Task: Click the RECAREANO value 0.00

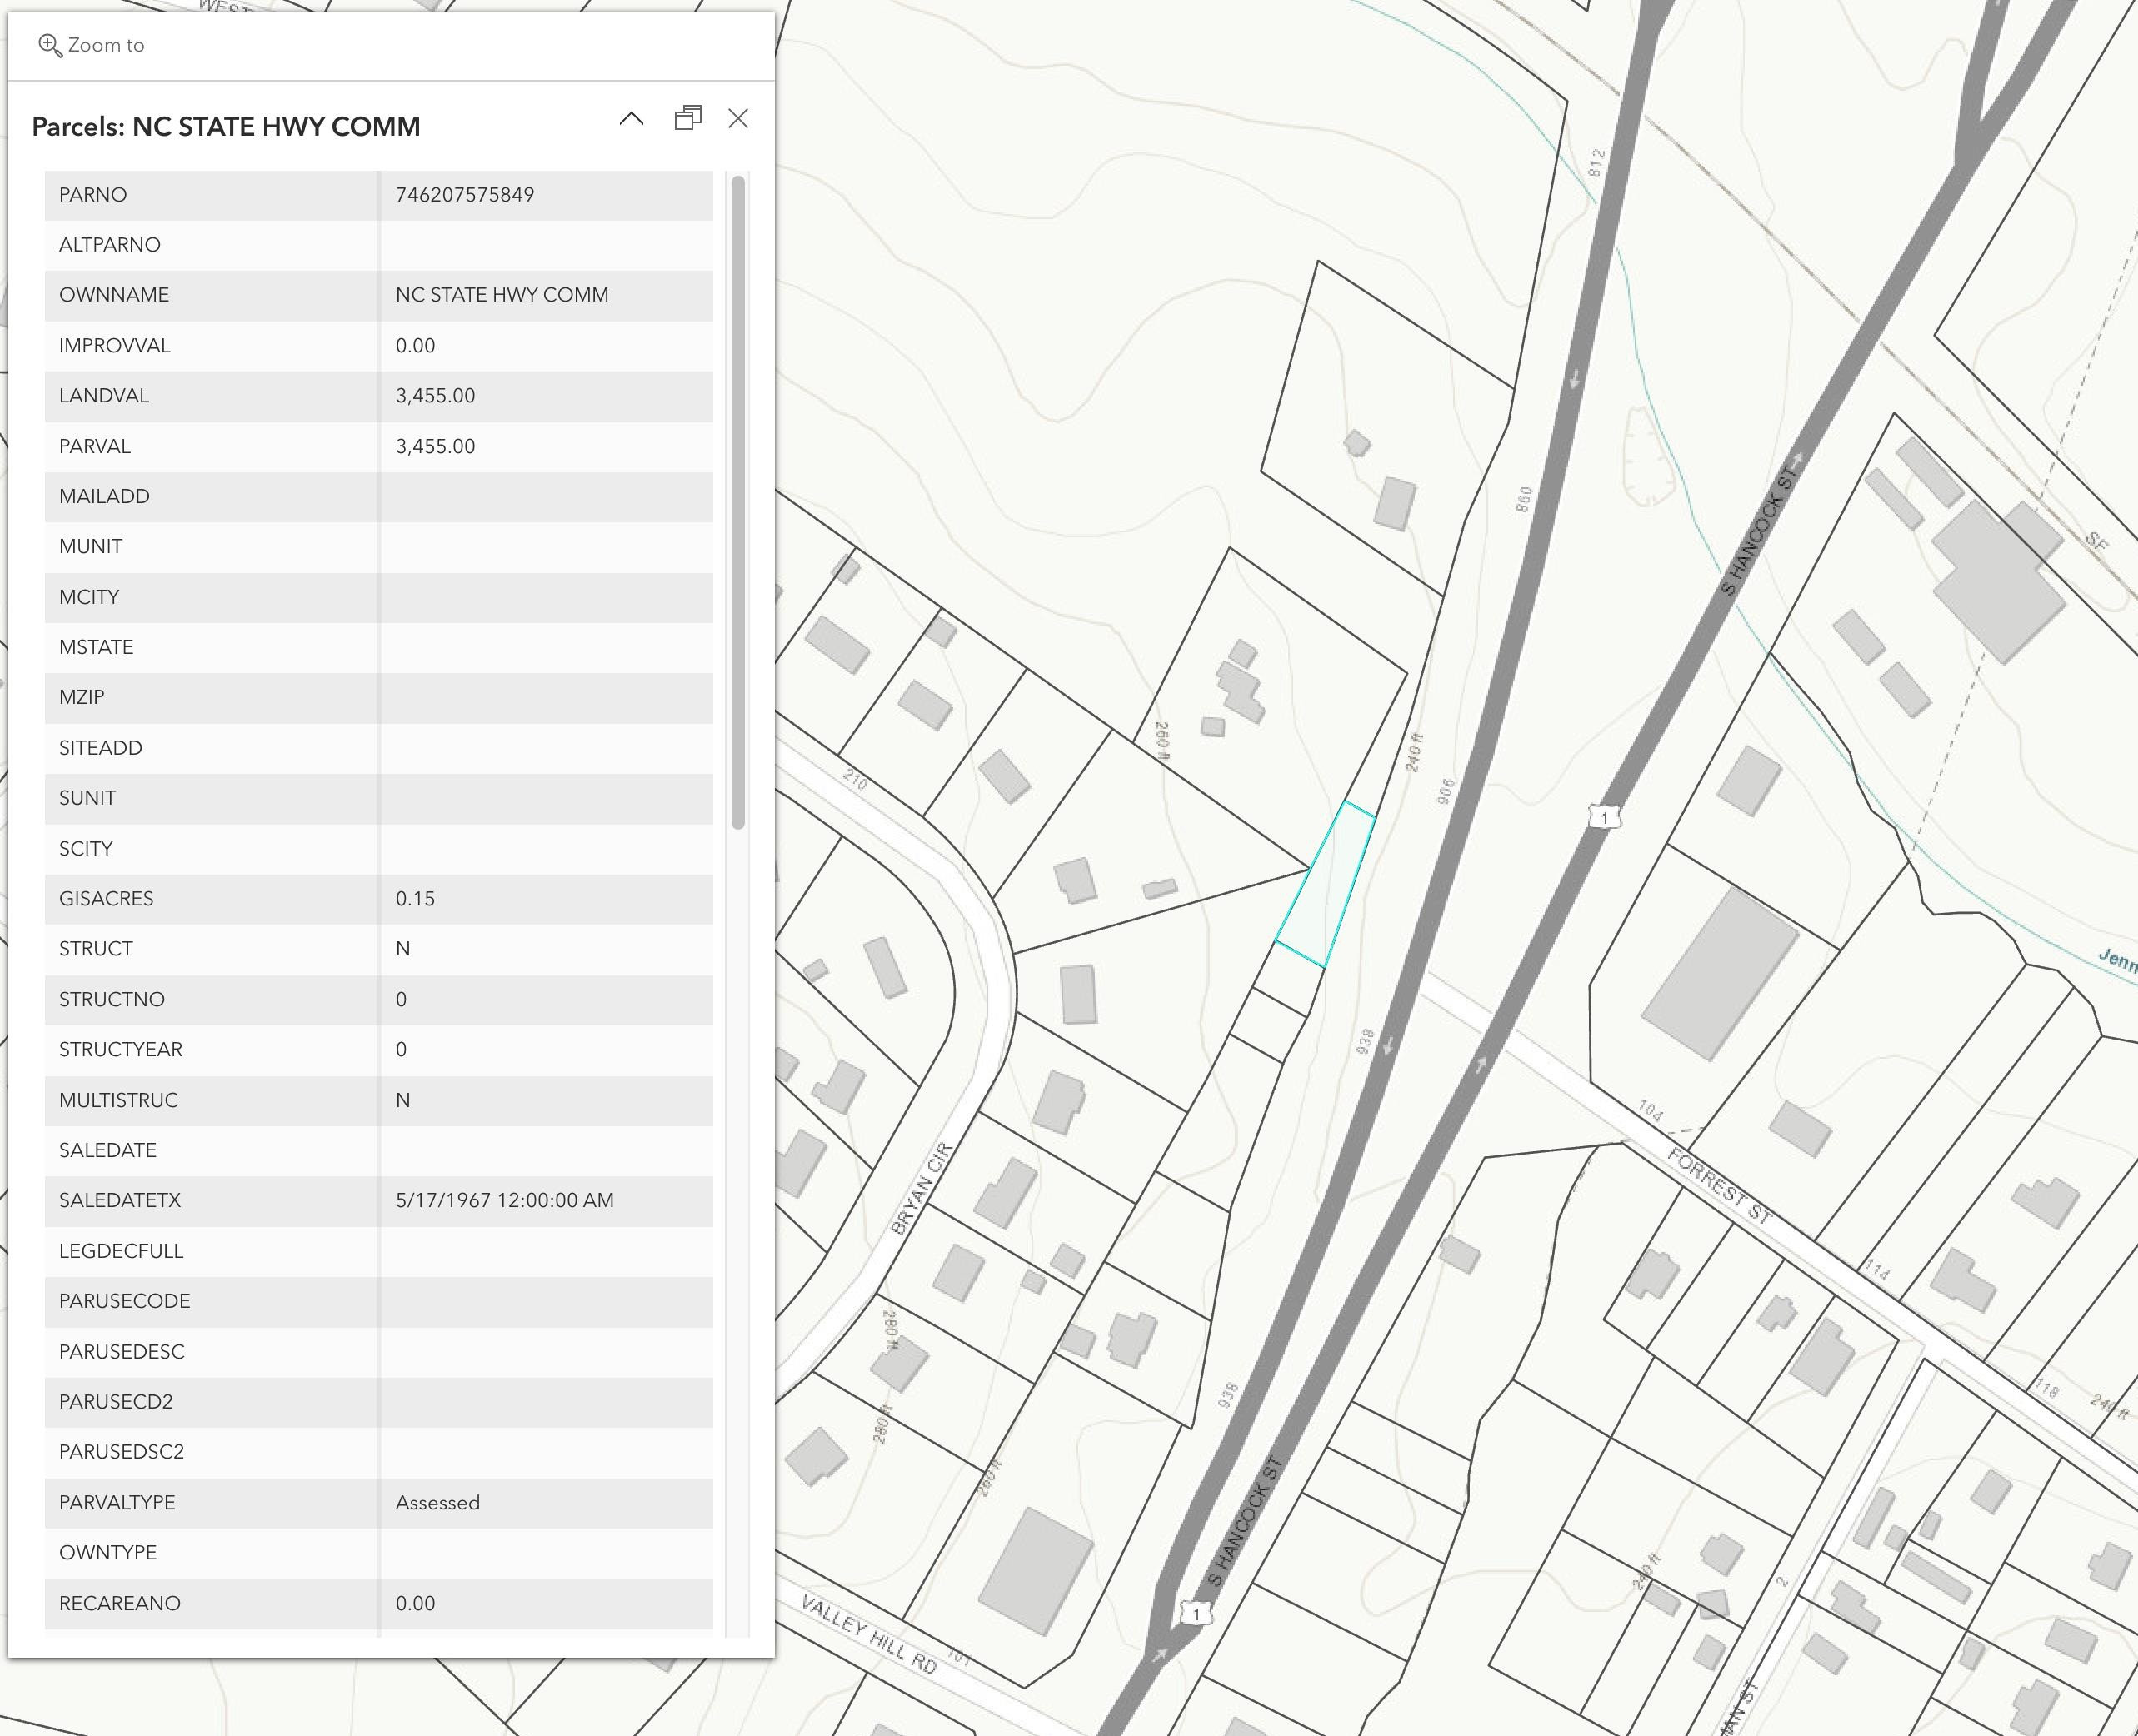Action: click(415, 1603)
